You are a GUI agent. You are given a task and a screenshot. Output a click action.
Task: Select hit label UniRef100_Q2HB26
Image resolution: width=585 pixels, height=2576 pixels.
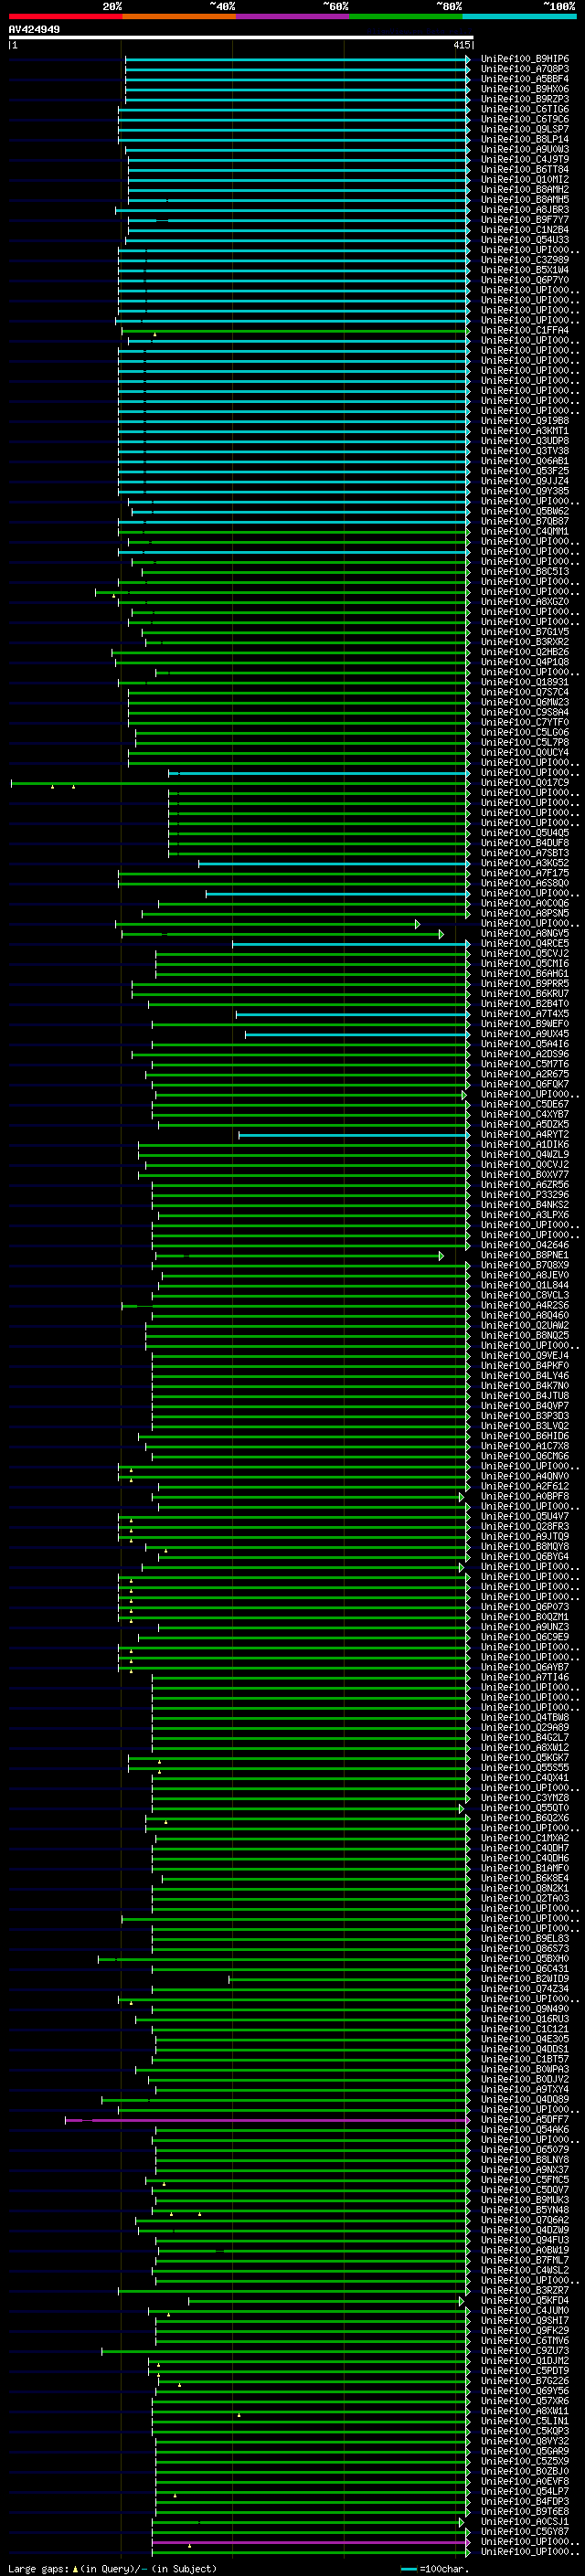point(525,652)
